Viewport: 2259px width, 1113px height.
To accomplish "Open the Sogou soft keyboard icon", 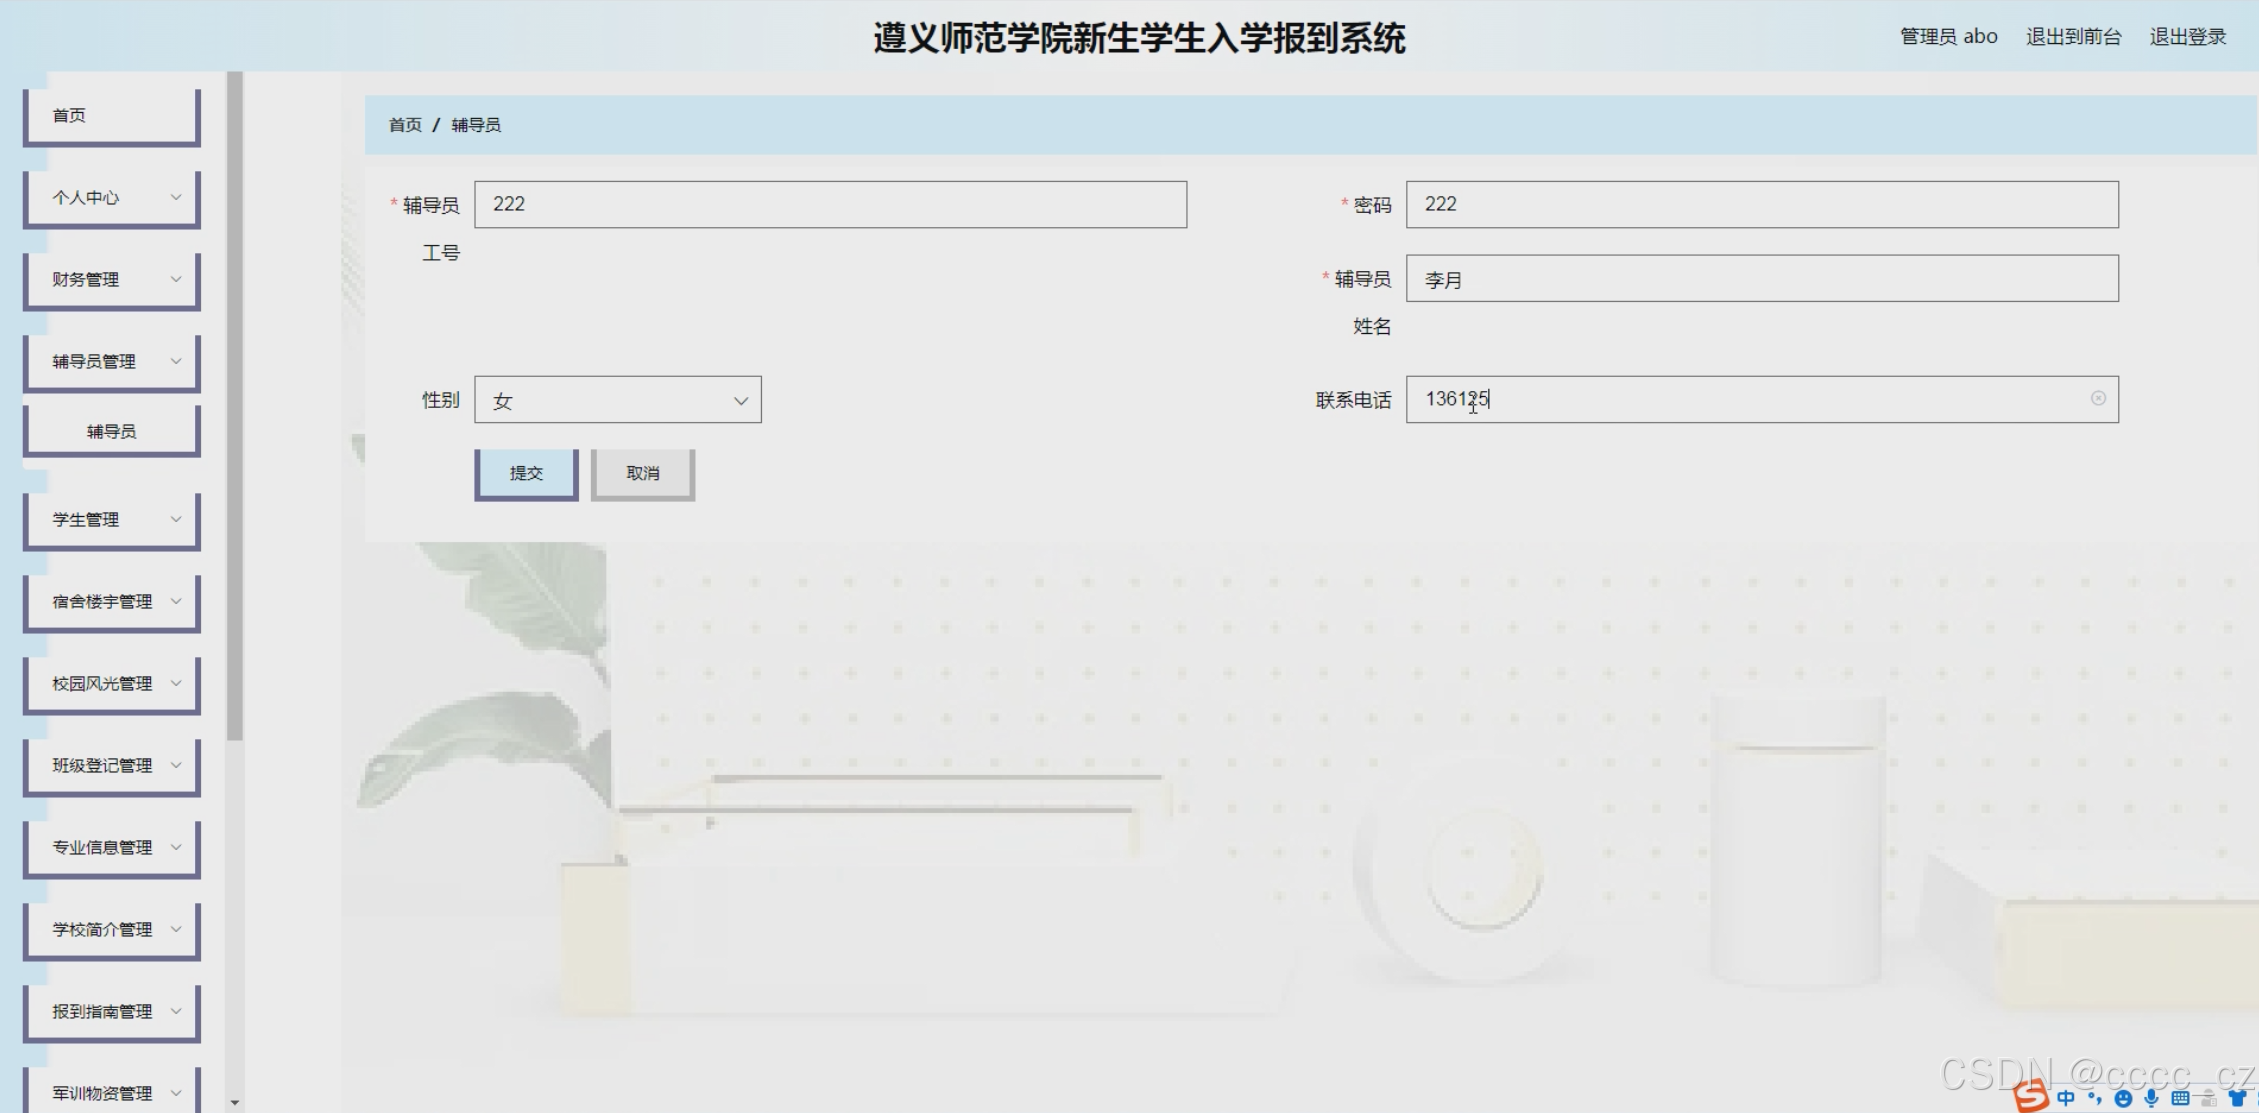I will coord(2180,1098).
